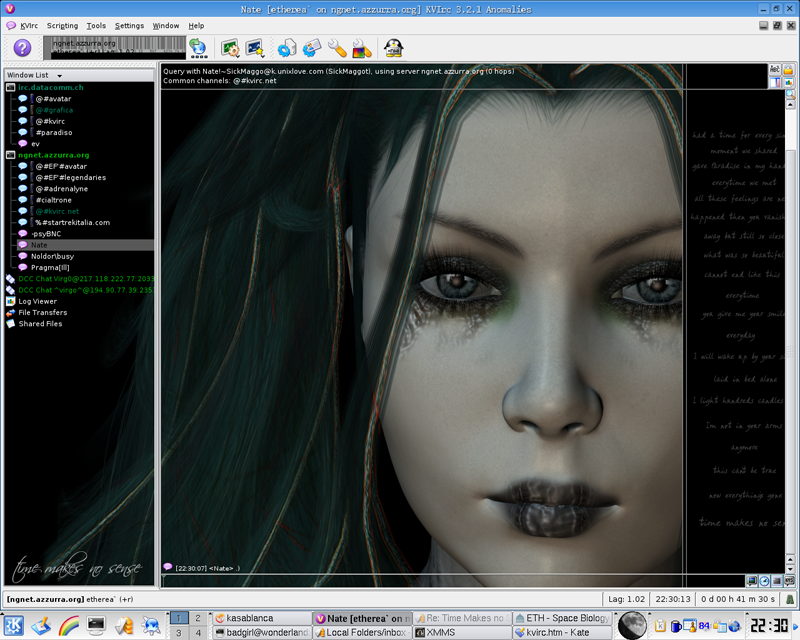Open the theme options color wrench icon
The height and width of the screenshot is (640, 800).
362,48
